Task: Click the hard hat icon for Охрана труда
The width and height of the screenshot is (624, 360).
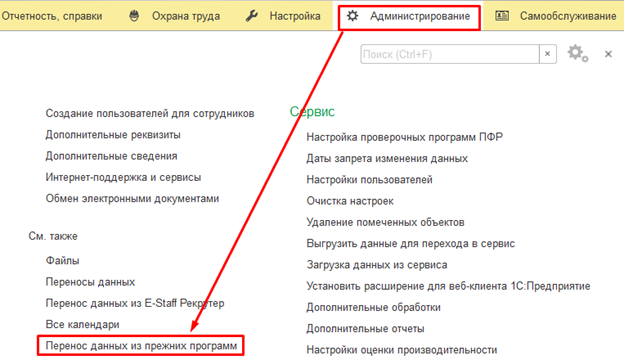Action: point(135,16)
